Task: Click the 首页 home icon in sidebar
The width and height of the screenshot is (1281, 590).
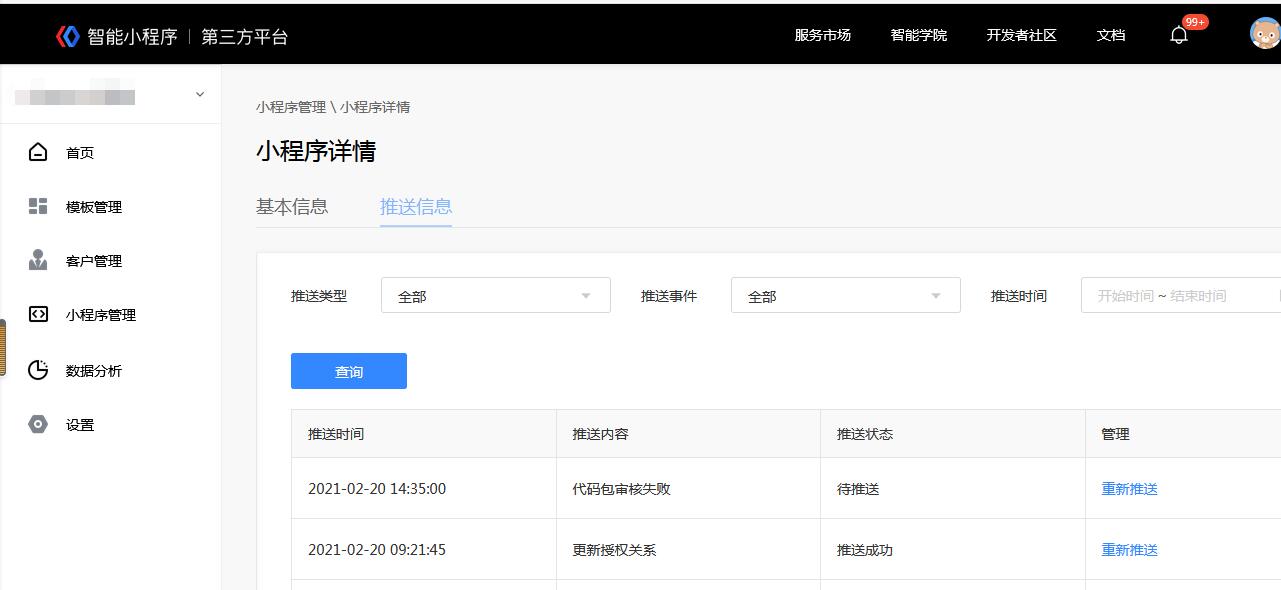Action: (38, 152)
